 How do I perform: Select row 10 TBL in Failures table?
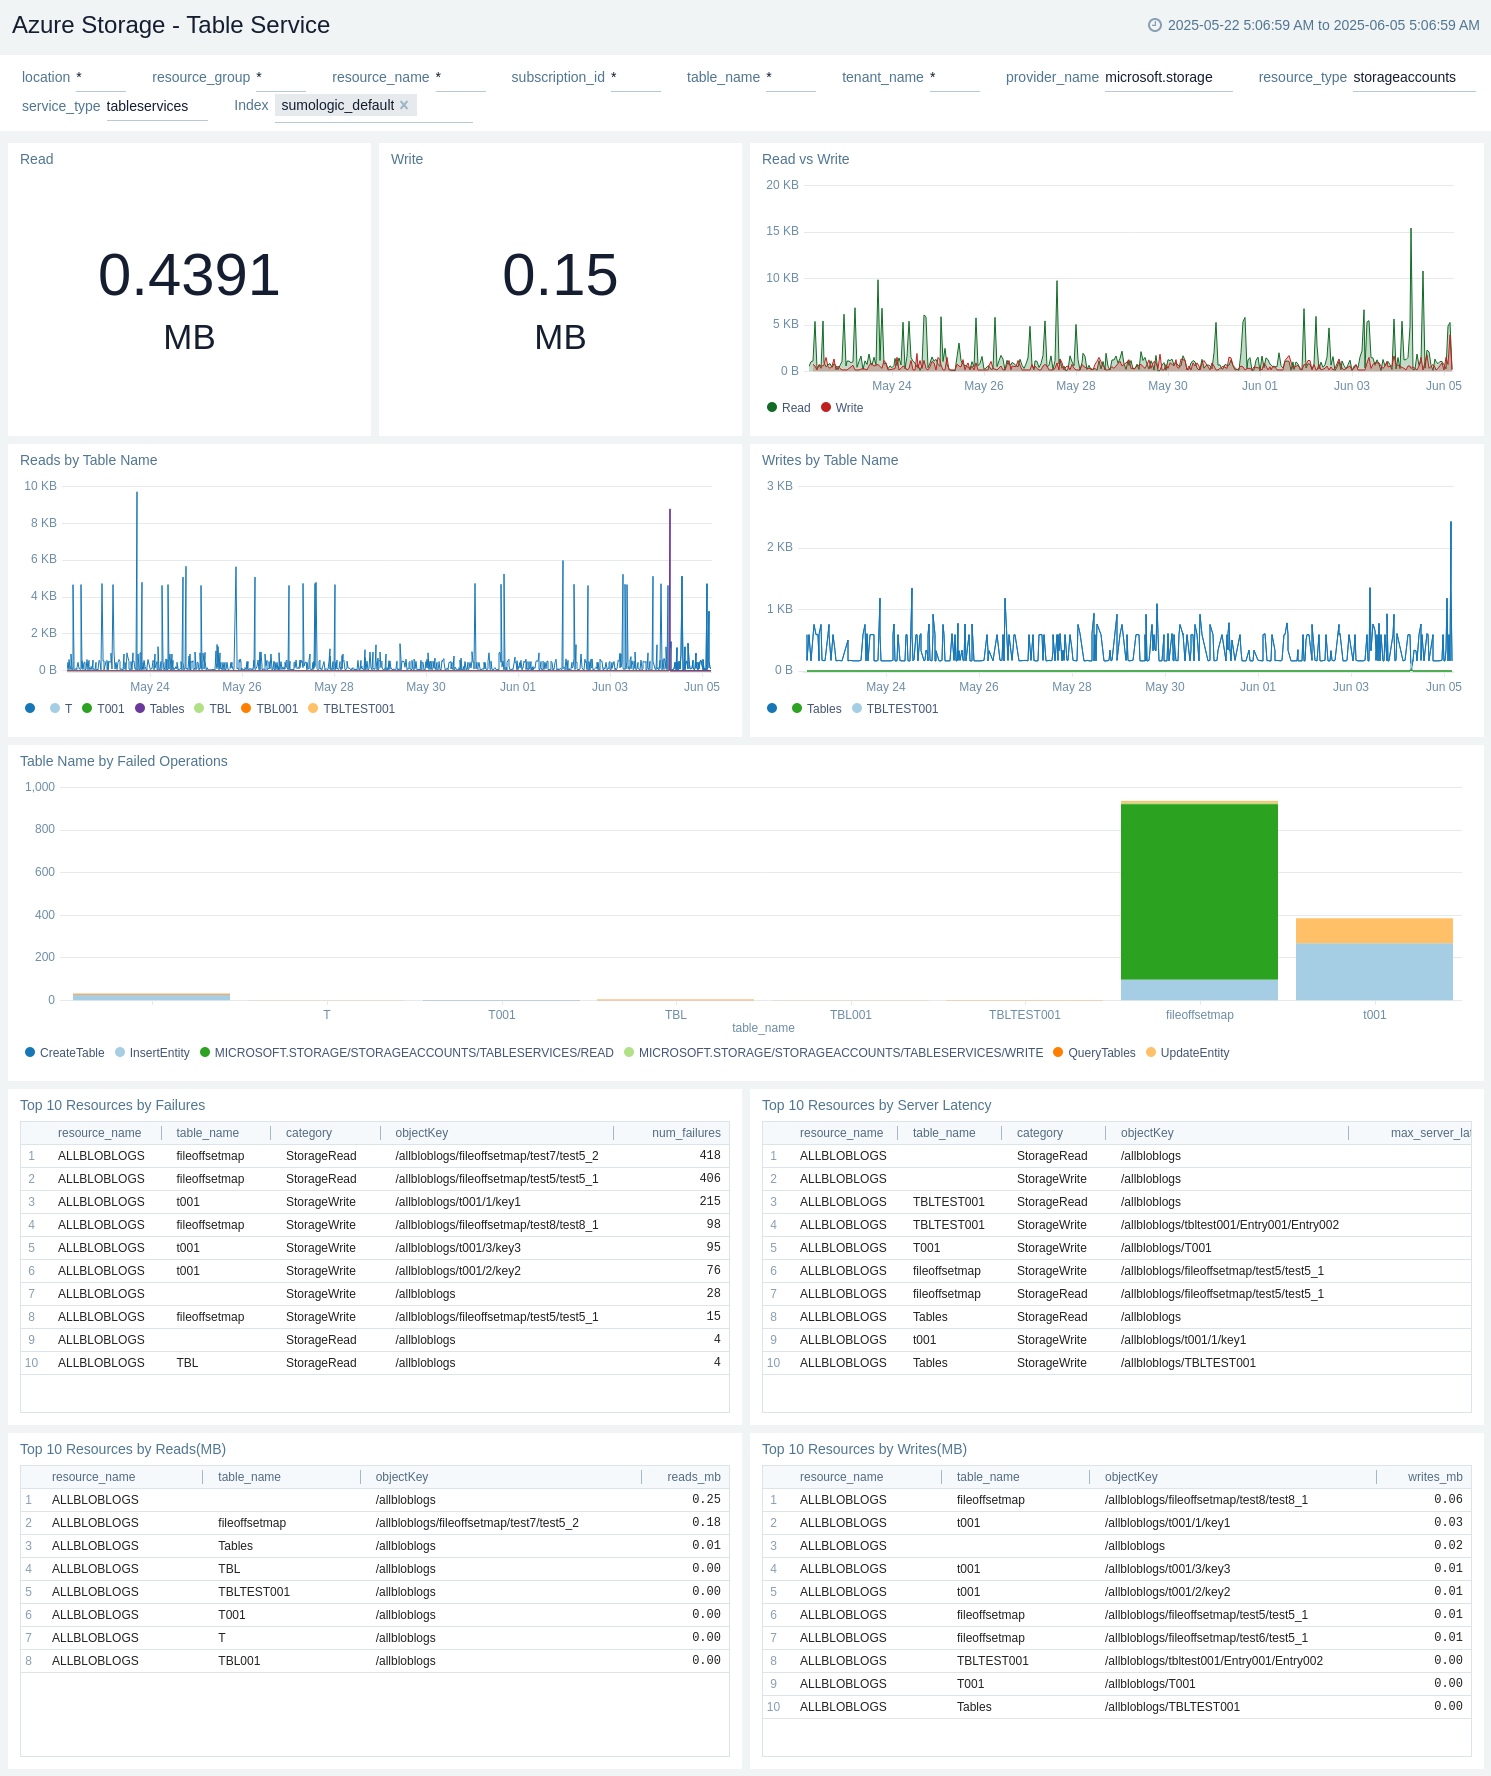coord(375,1363)
